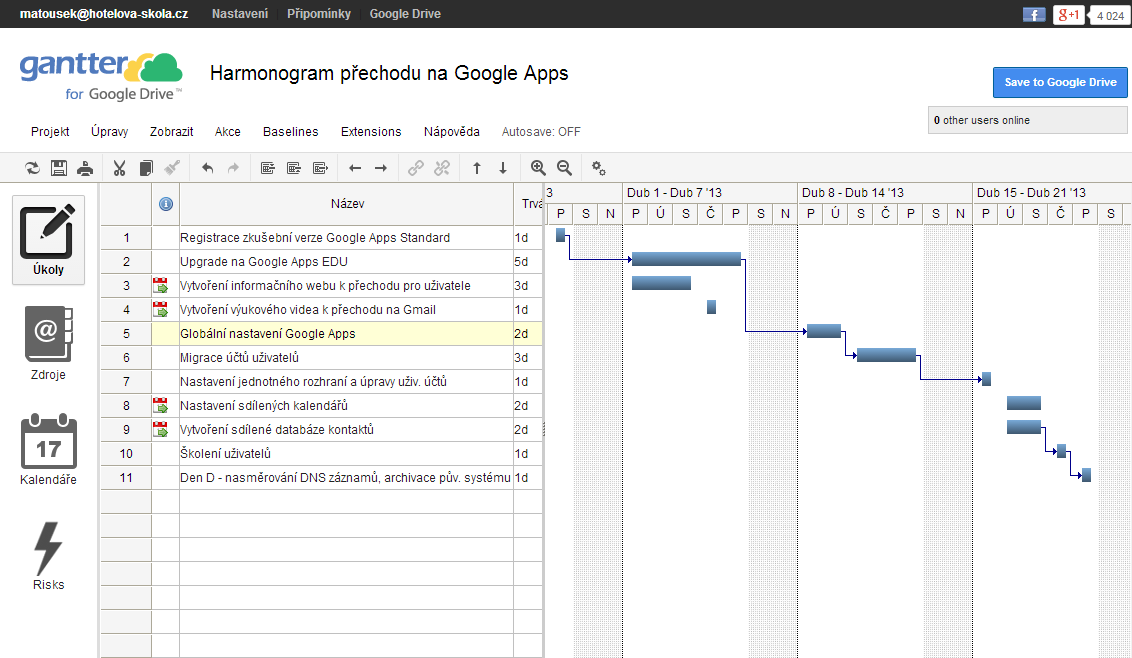Click the constraint calendar icon in row 8
This screenshot has width=1132, height=658.
160,406
